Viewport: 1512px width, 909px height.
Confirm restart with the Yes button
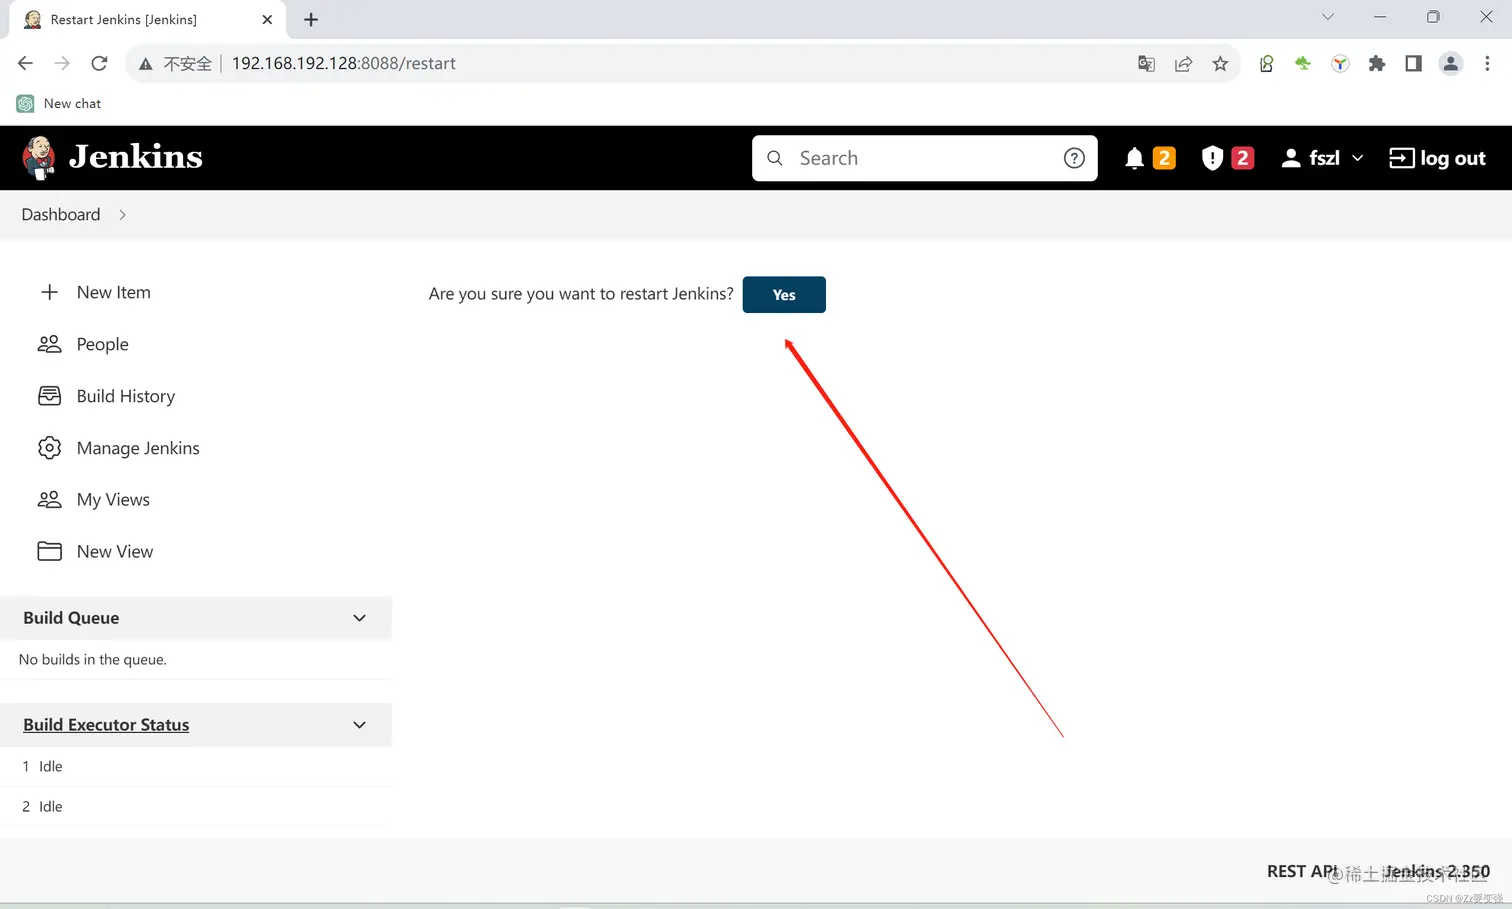click(784, 295)
